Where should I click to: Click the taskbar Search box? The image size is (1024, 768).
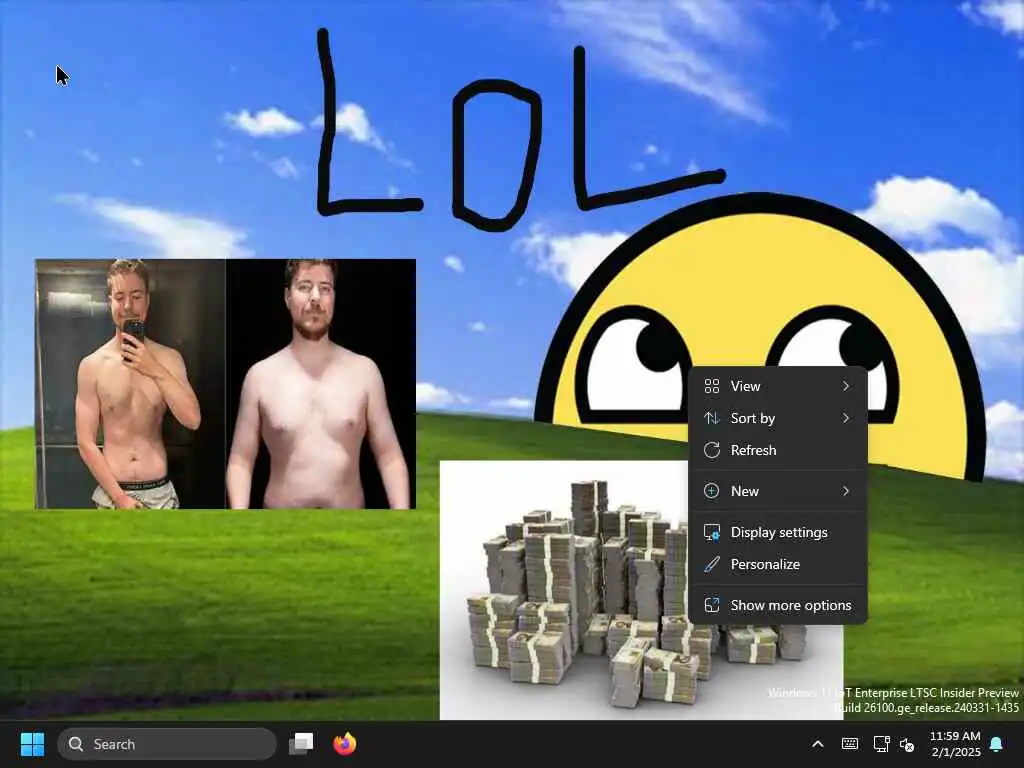[x=167, y=744]
